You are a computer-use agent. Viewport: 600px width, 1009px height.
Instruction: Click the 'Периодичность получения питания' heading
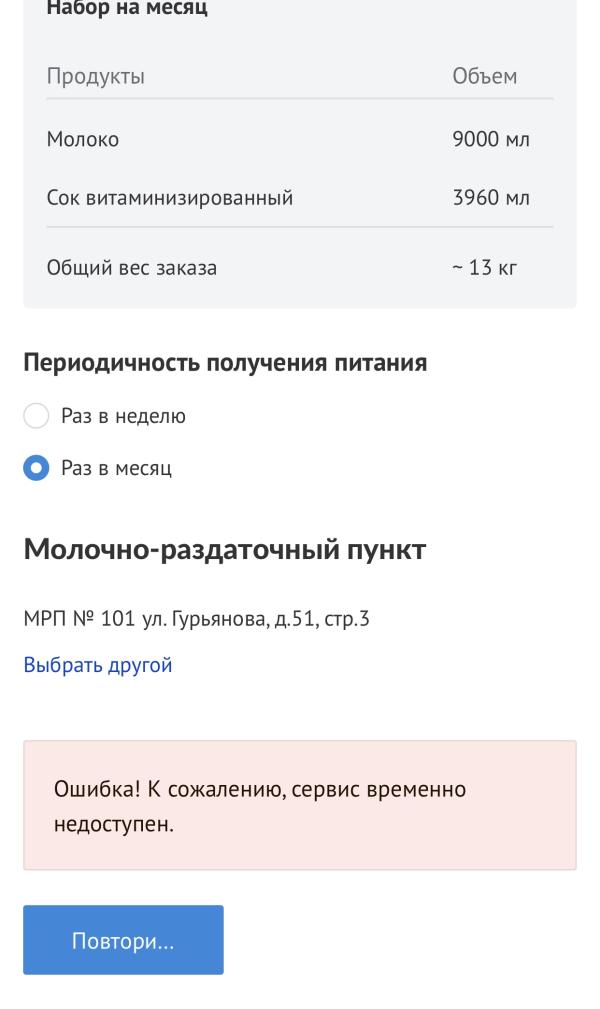225,363
